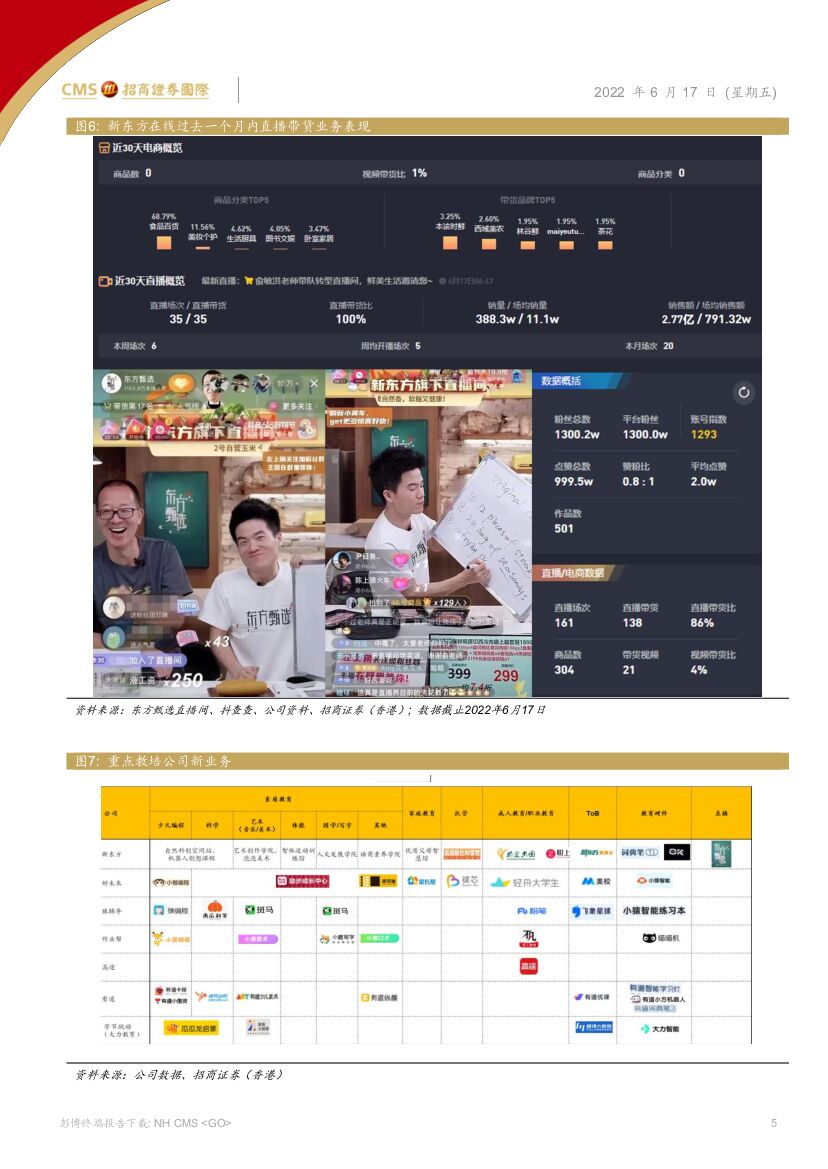Click the CMS 招商證券國際 logo in the header
The image size is (828, 1169).
point(135,89)
